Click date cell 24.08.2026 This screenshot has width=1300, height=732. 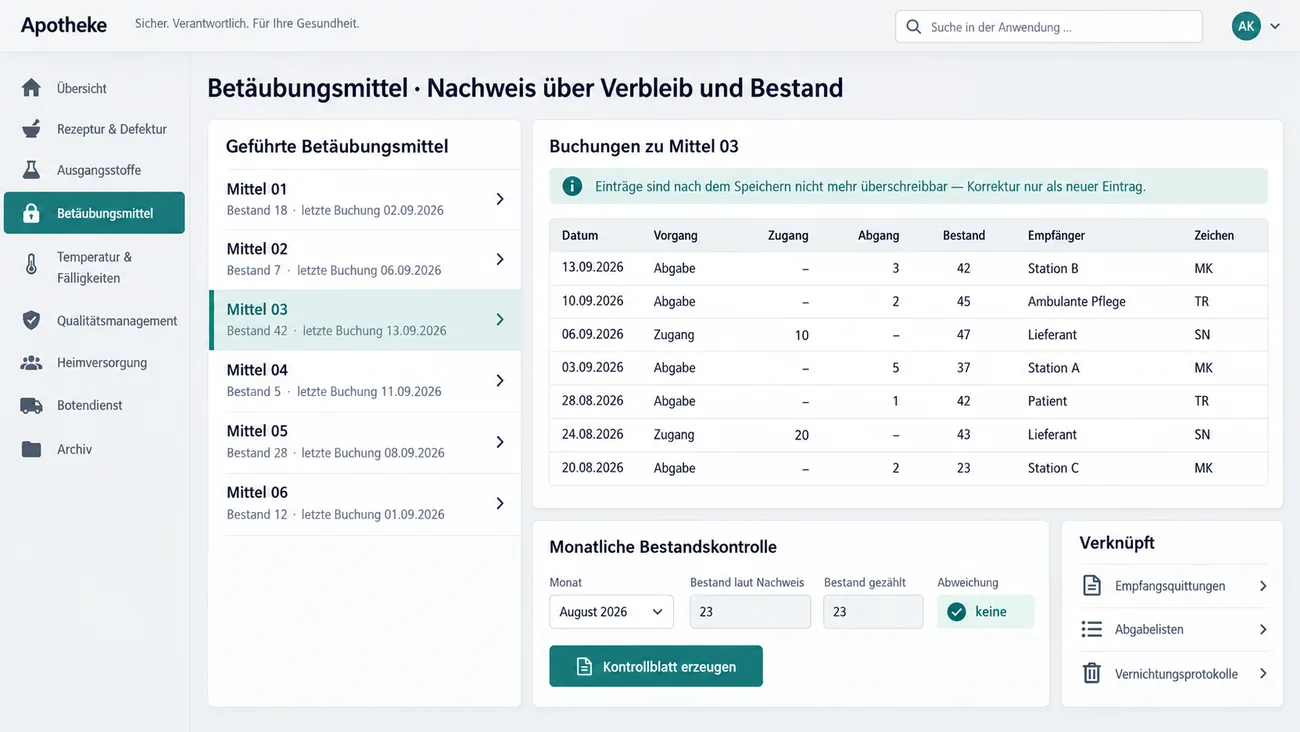[593, 434]
